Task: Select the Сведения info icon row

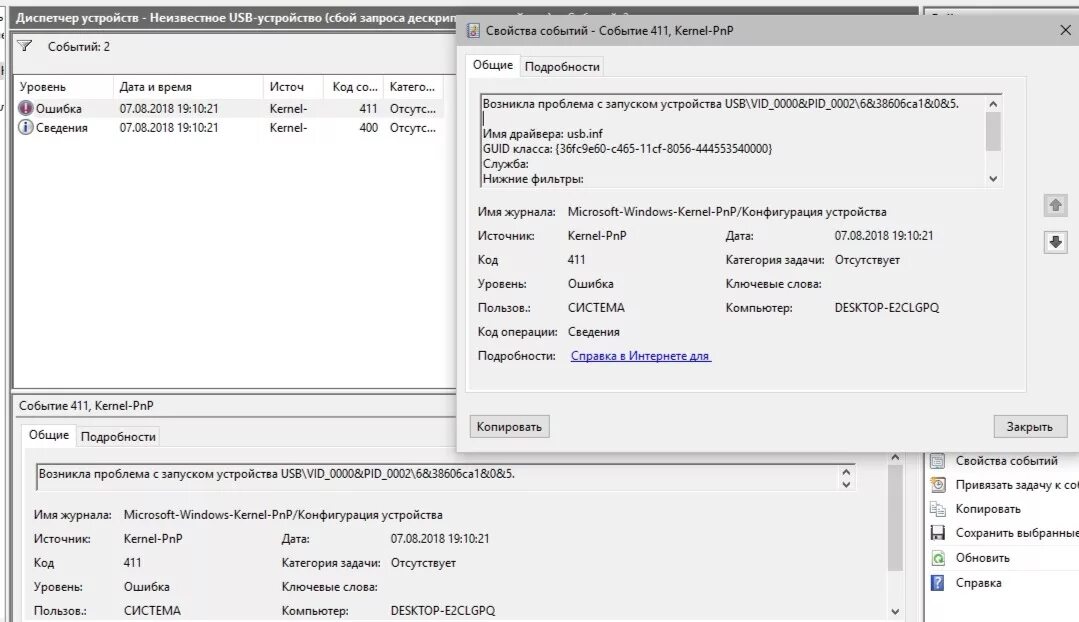Action: click(228, 127)
